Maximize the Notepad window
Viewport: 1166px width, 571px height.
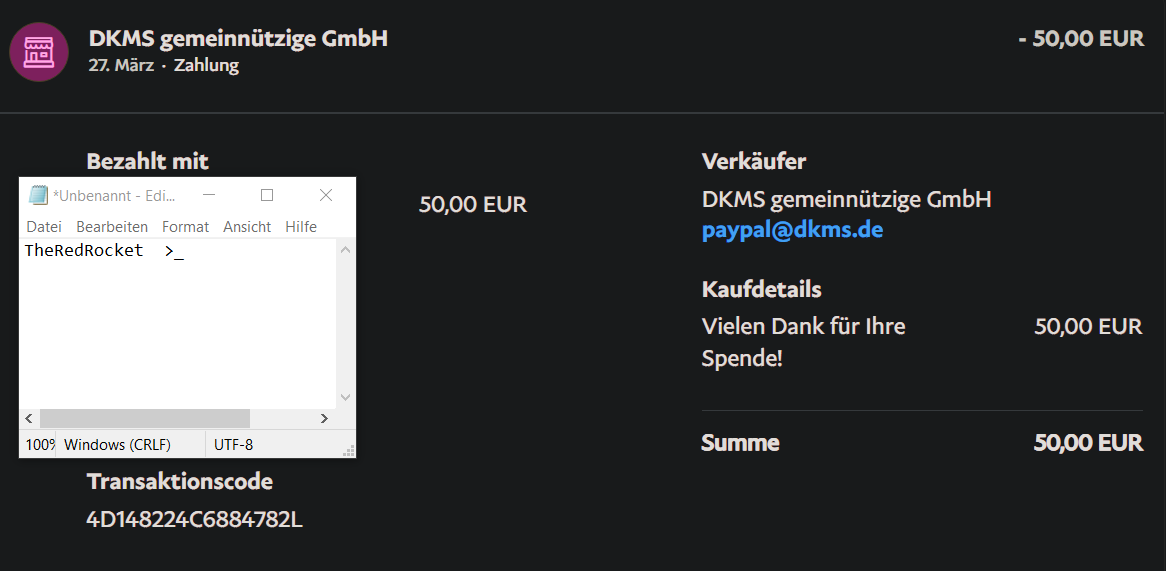pyautogui.click(x=267, y=195)
